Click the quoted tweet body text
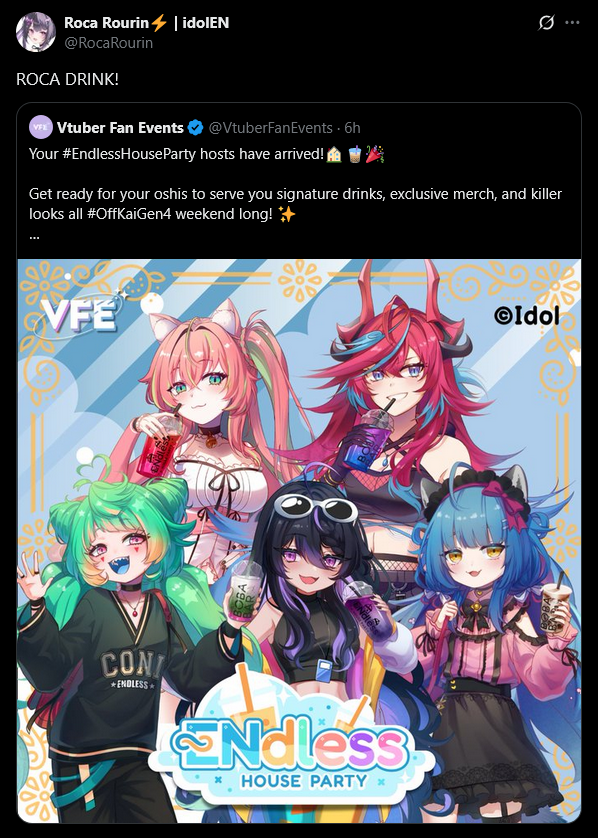The image size is (598, 838). pyautogui.click(x=295, y=184)
